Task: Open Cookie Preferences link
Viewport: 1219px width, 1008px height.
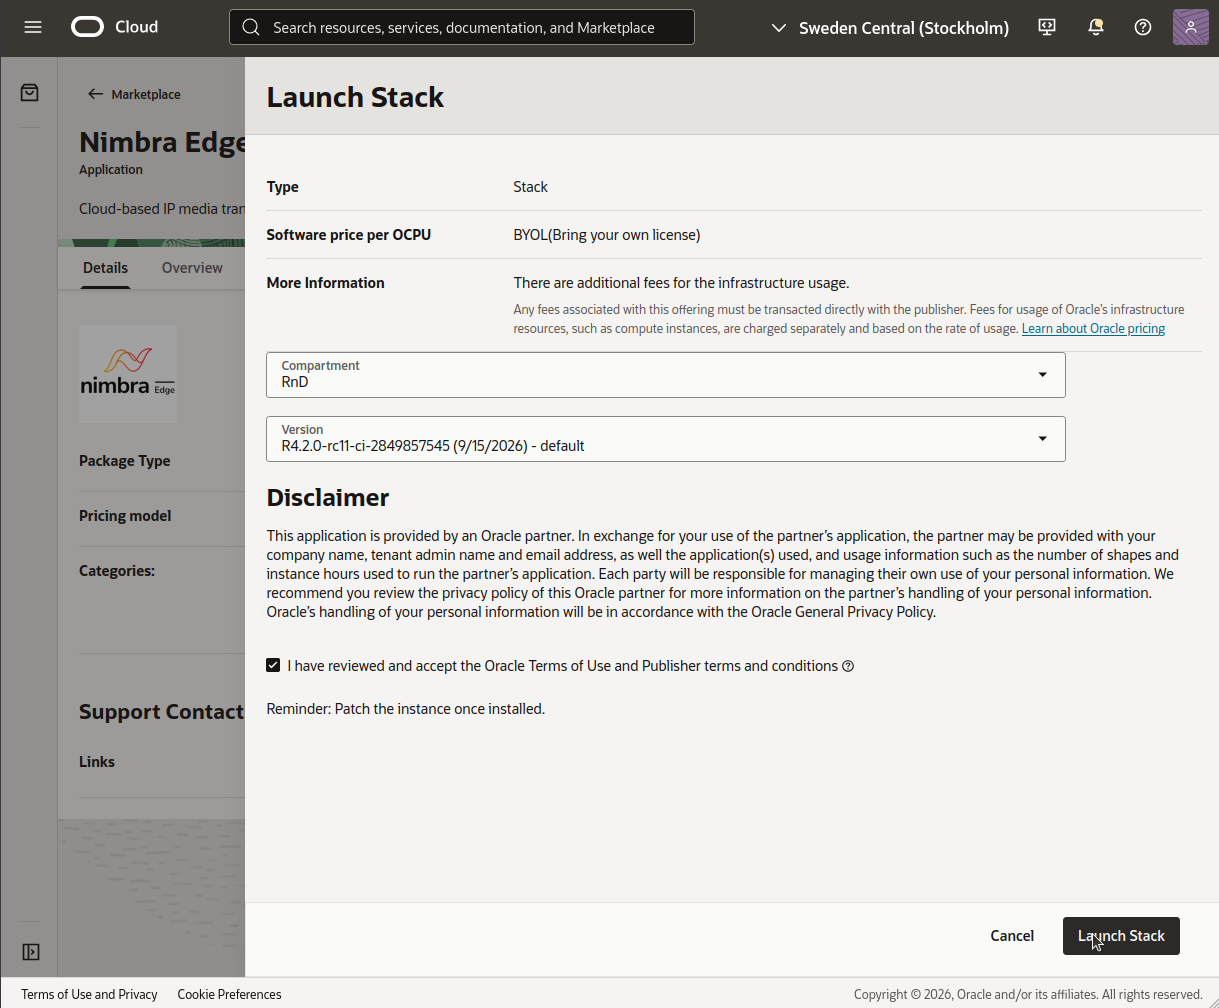Action: (229, 994)
